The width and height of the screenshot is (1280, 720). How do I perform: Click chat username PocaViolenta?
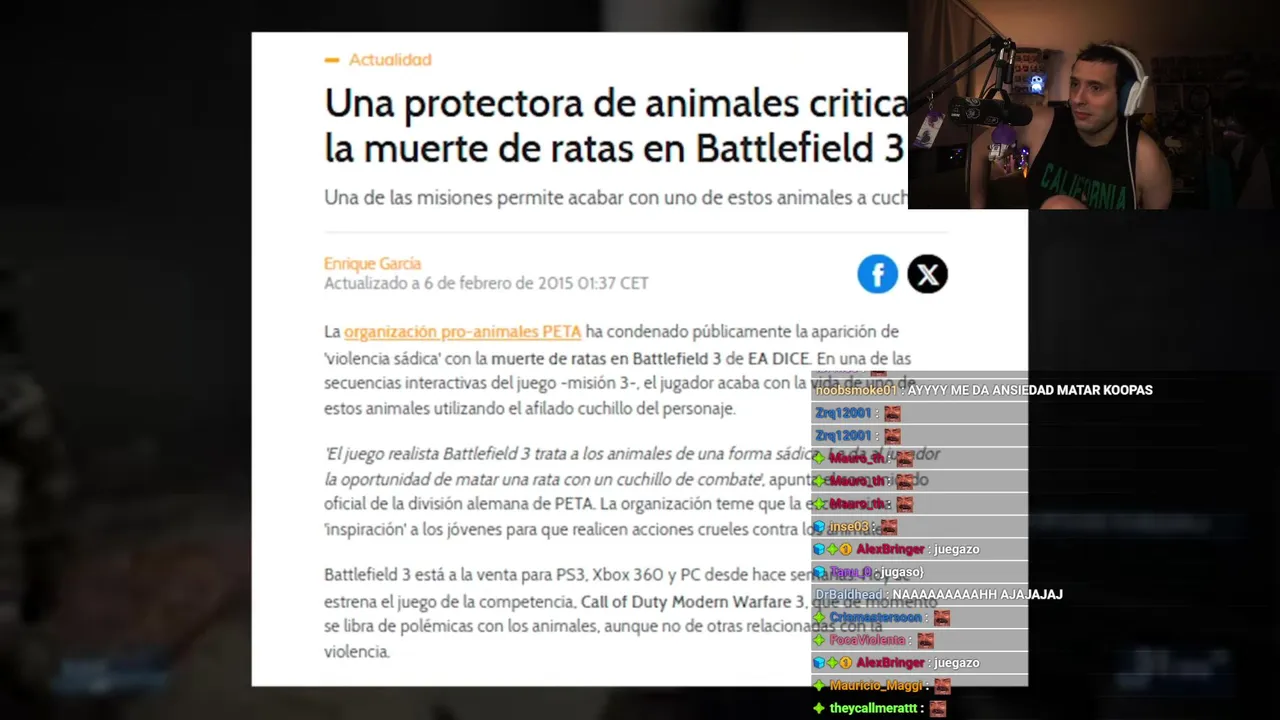pos(868,641)
